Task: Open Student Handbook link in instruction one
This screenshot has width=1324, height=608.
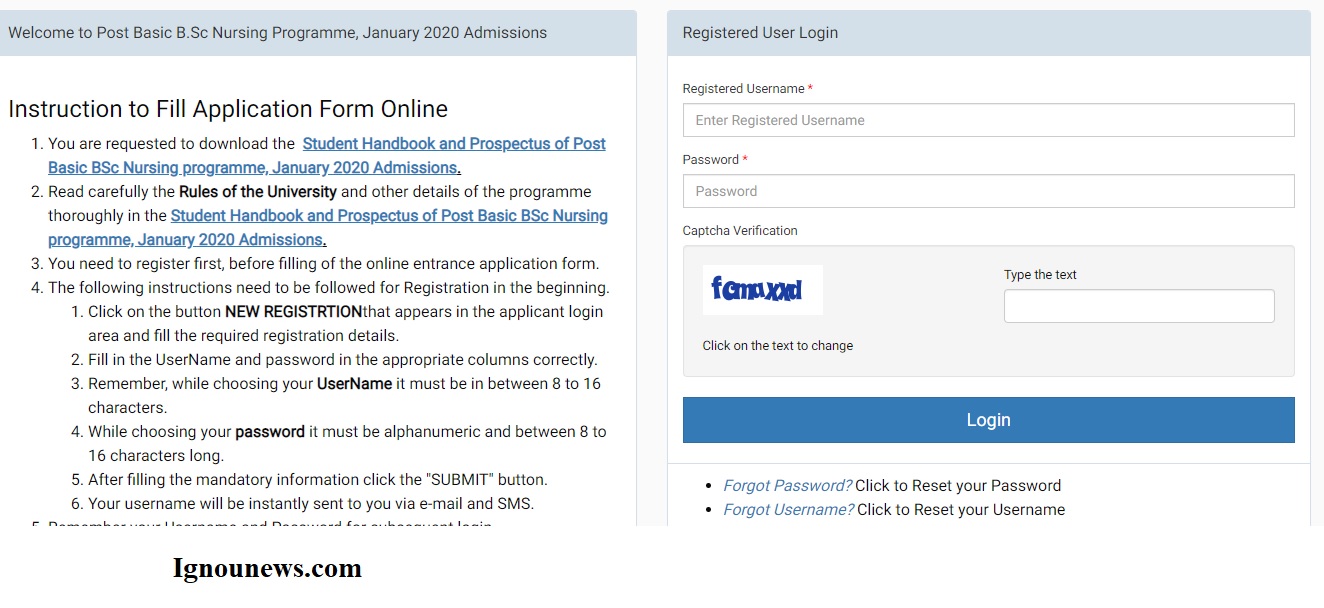Action: coord(327,156)
